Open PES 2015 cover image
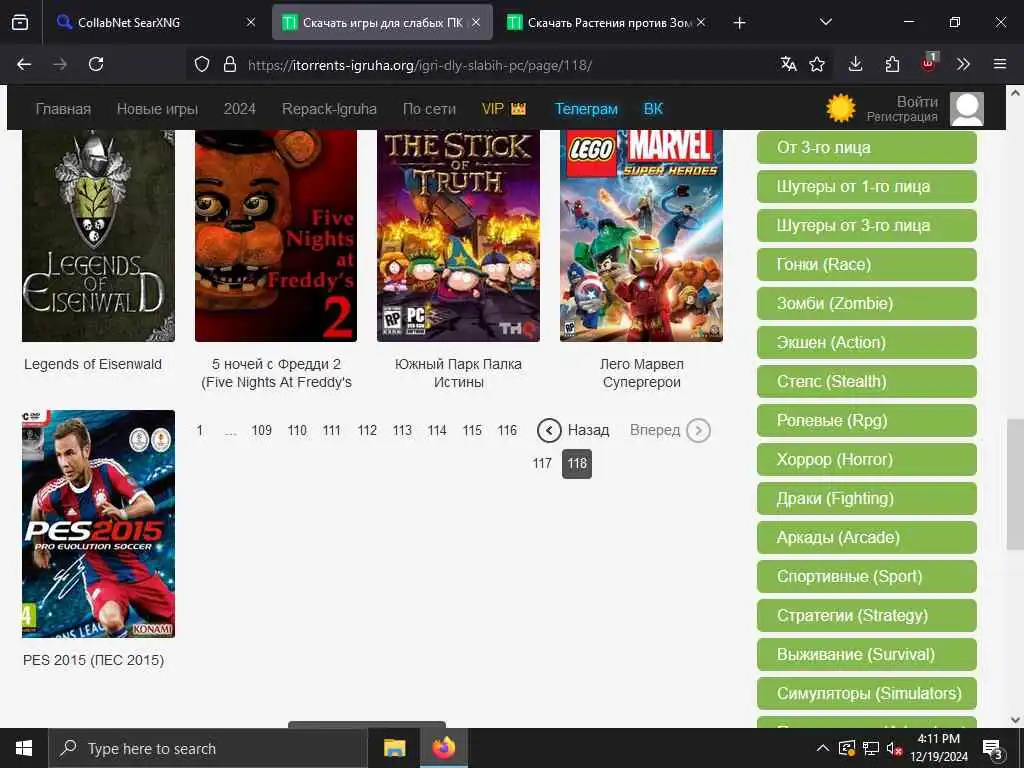1024x768 pixels. (x=99, y=524)
